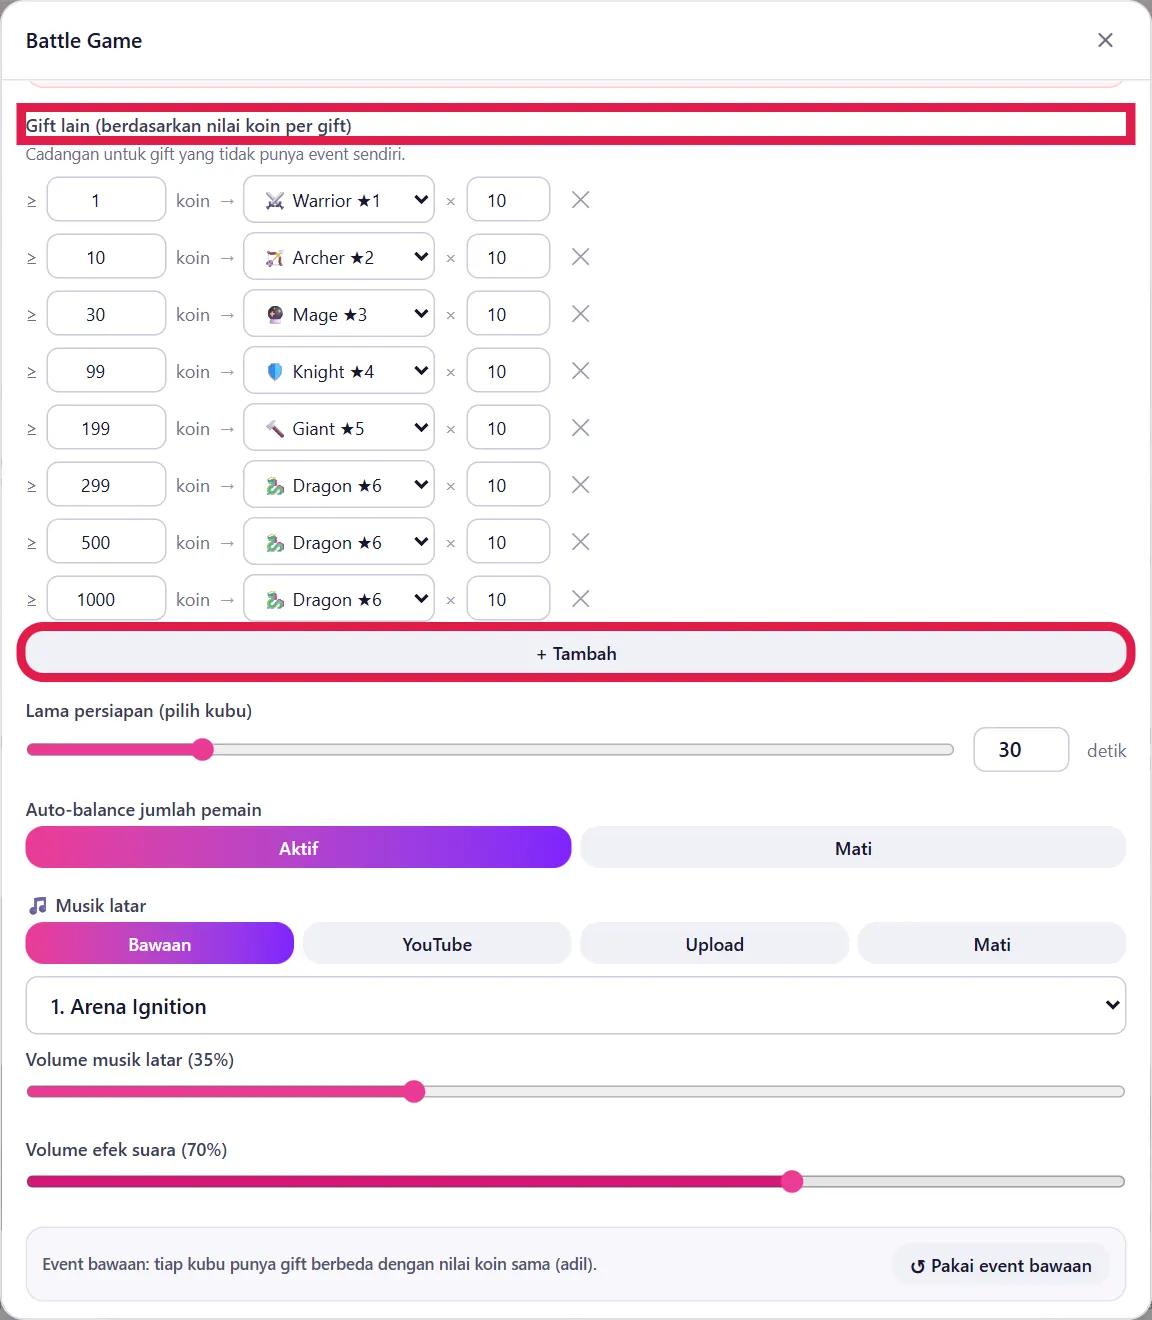Set Musik latar to Mati
This screenshot has width=1152, height=1320.
(x=992, y=944)
